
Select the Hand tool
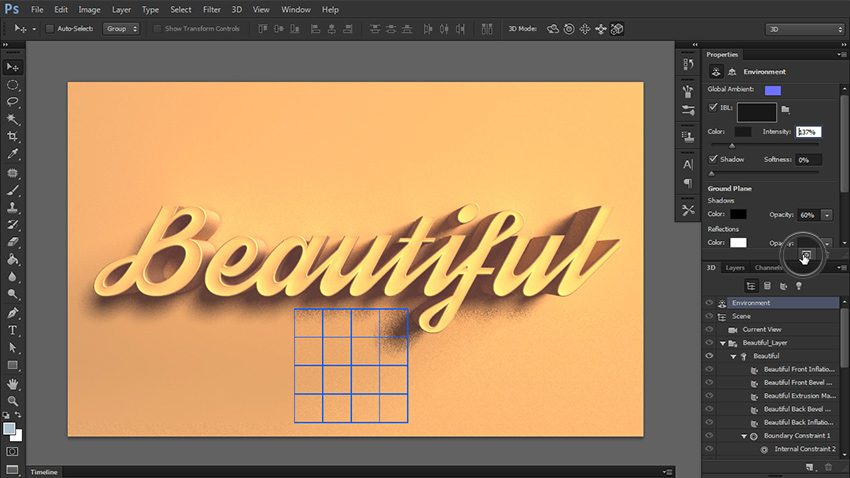click(x=13, y=383)
